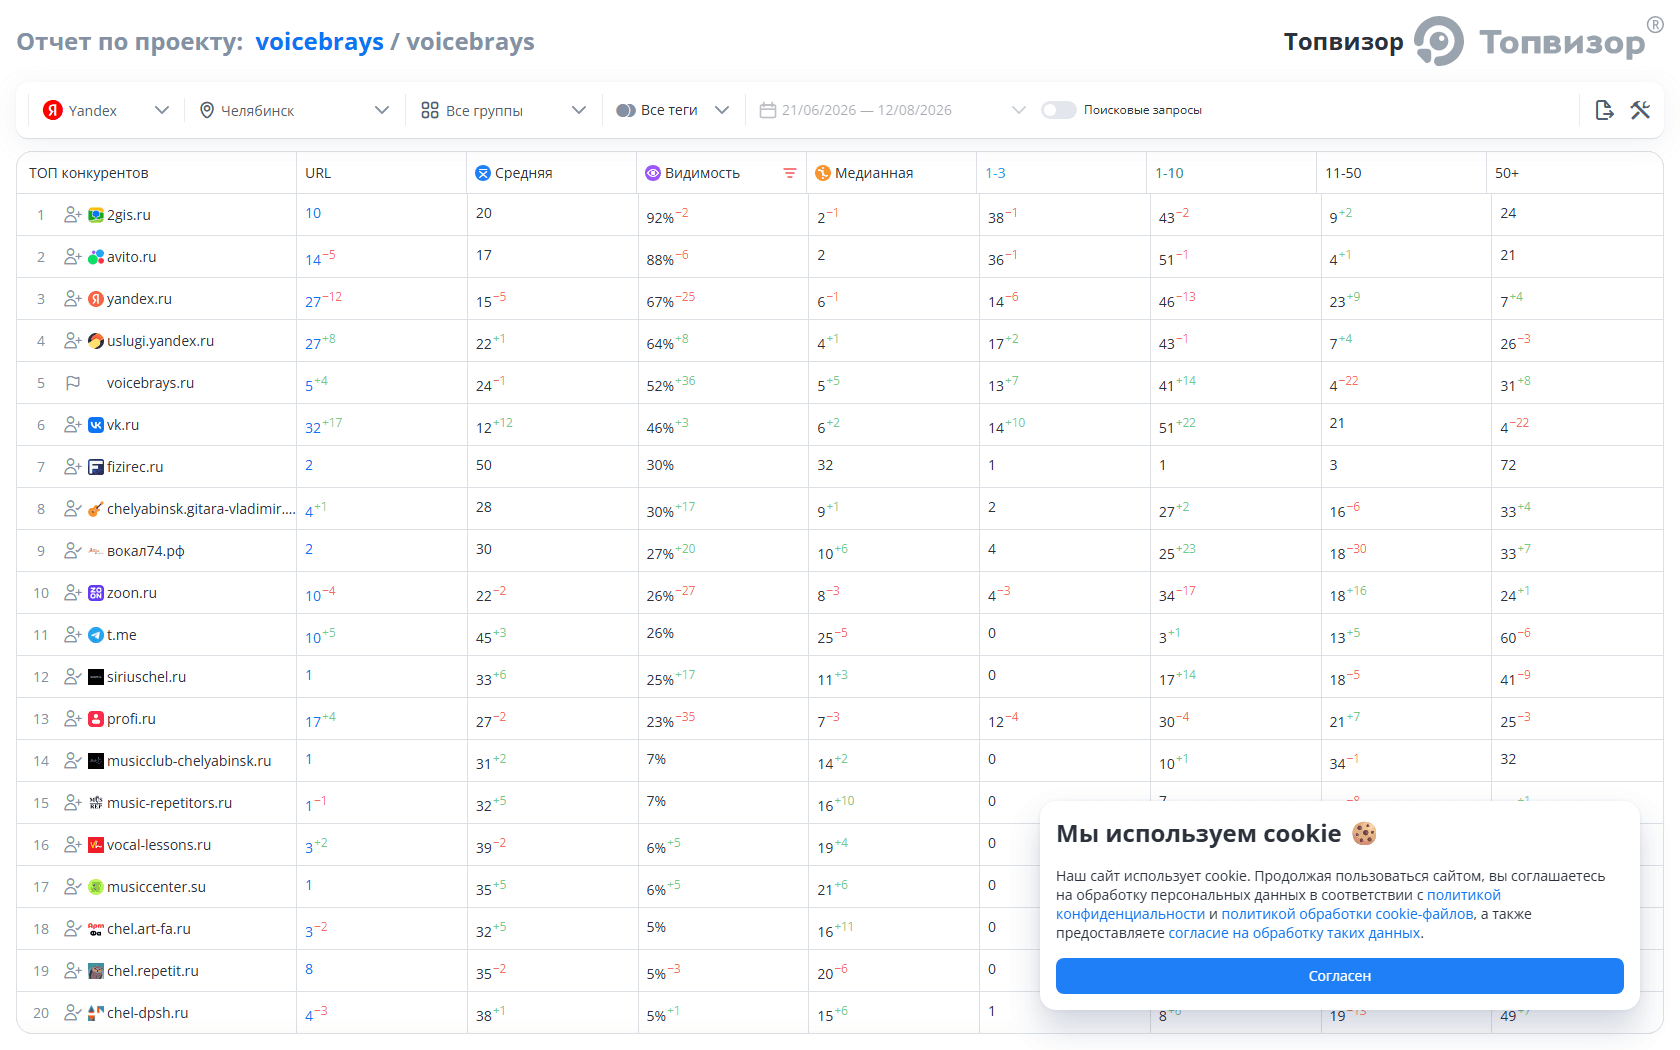This screenshot has width=1680, height=1050.
Task: Select the chel.repetit.ru competitor name
Action: [x=153, y=971]
